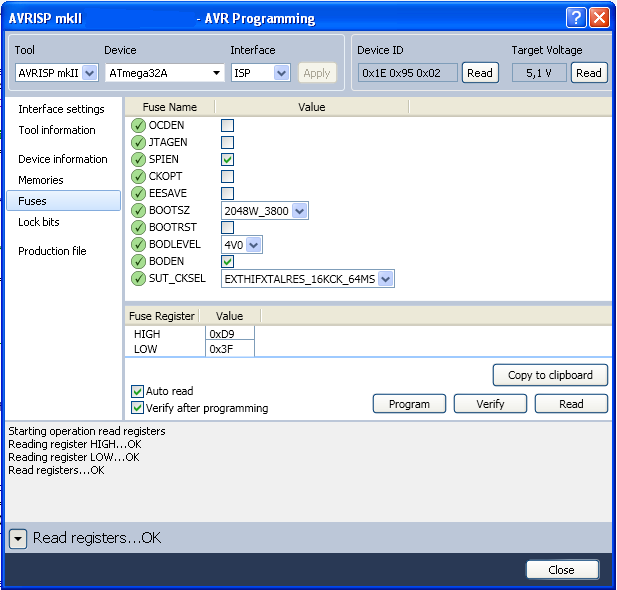
Task: Enable the JTAGEN fuse checkbox
Action: click(227, 143)
